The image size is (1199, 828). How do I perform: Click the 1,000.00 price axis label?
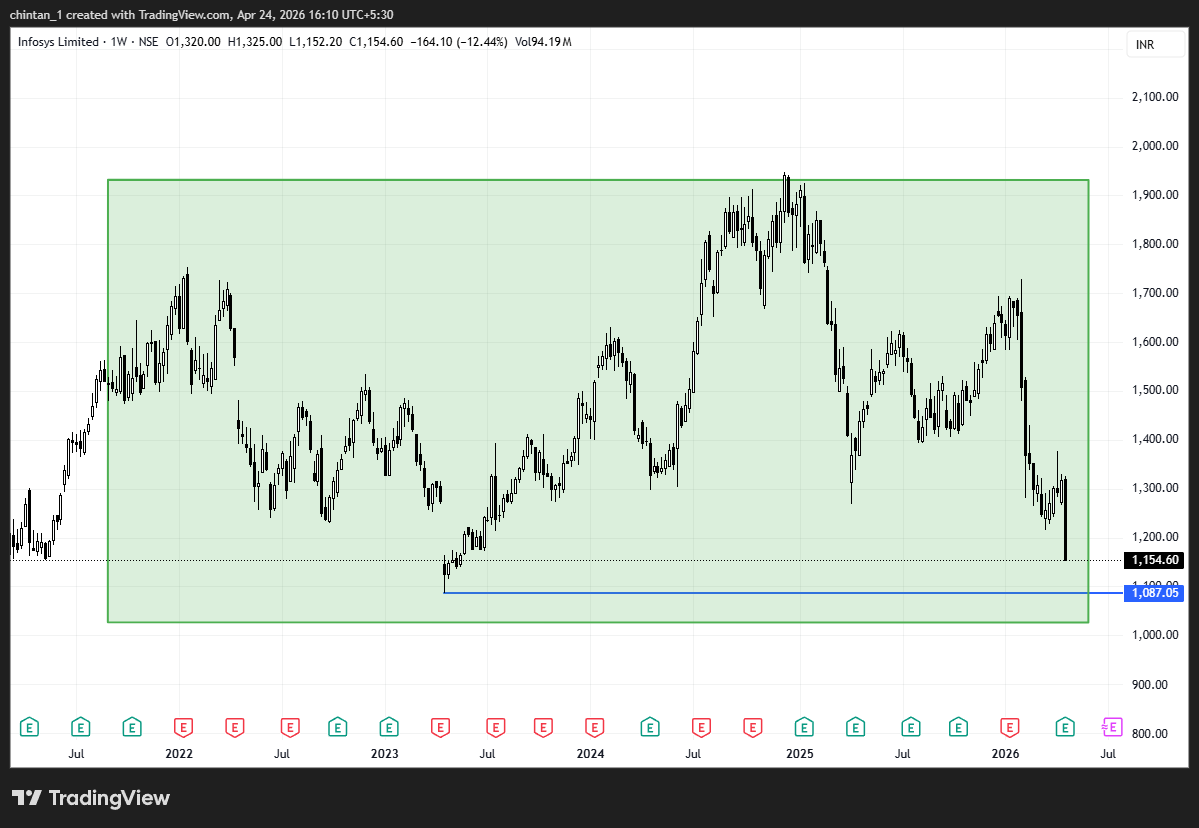[x=1155, y=635]
